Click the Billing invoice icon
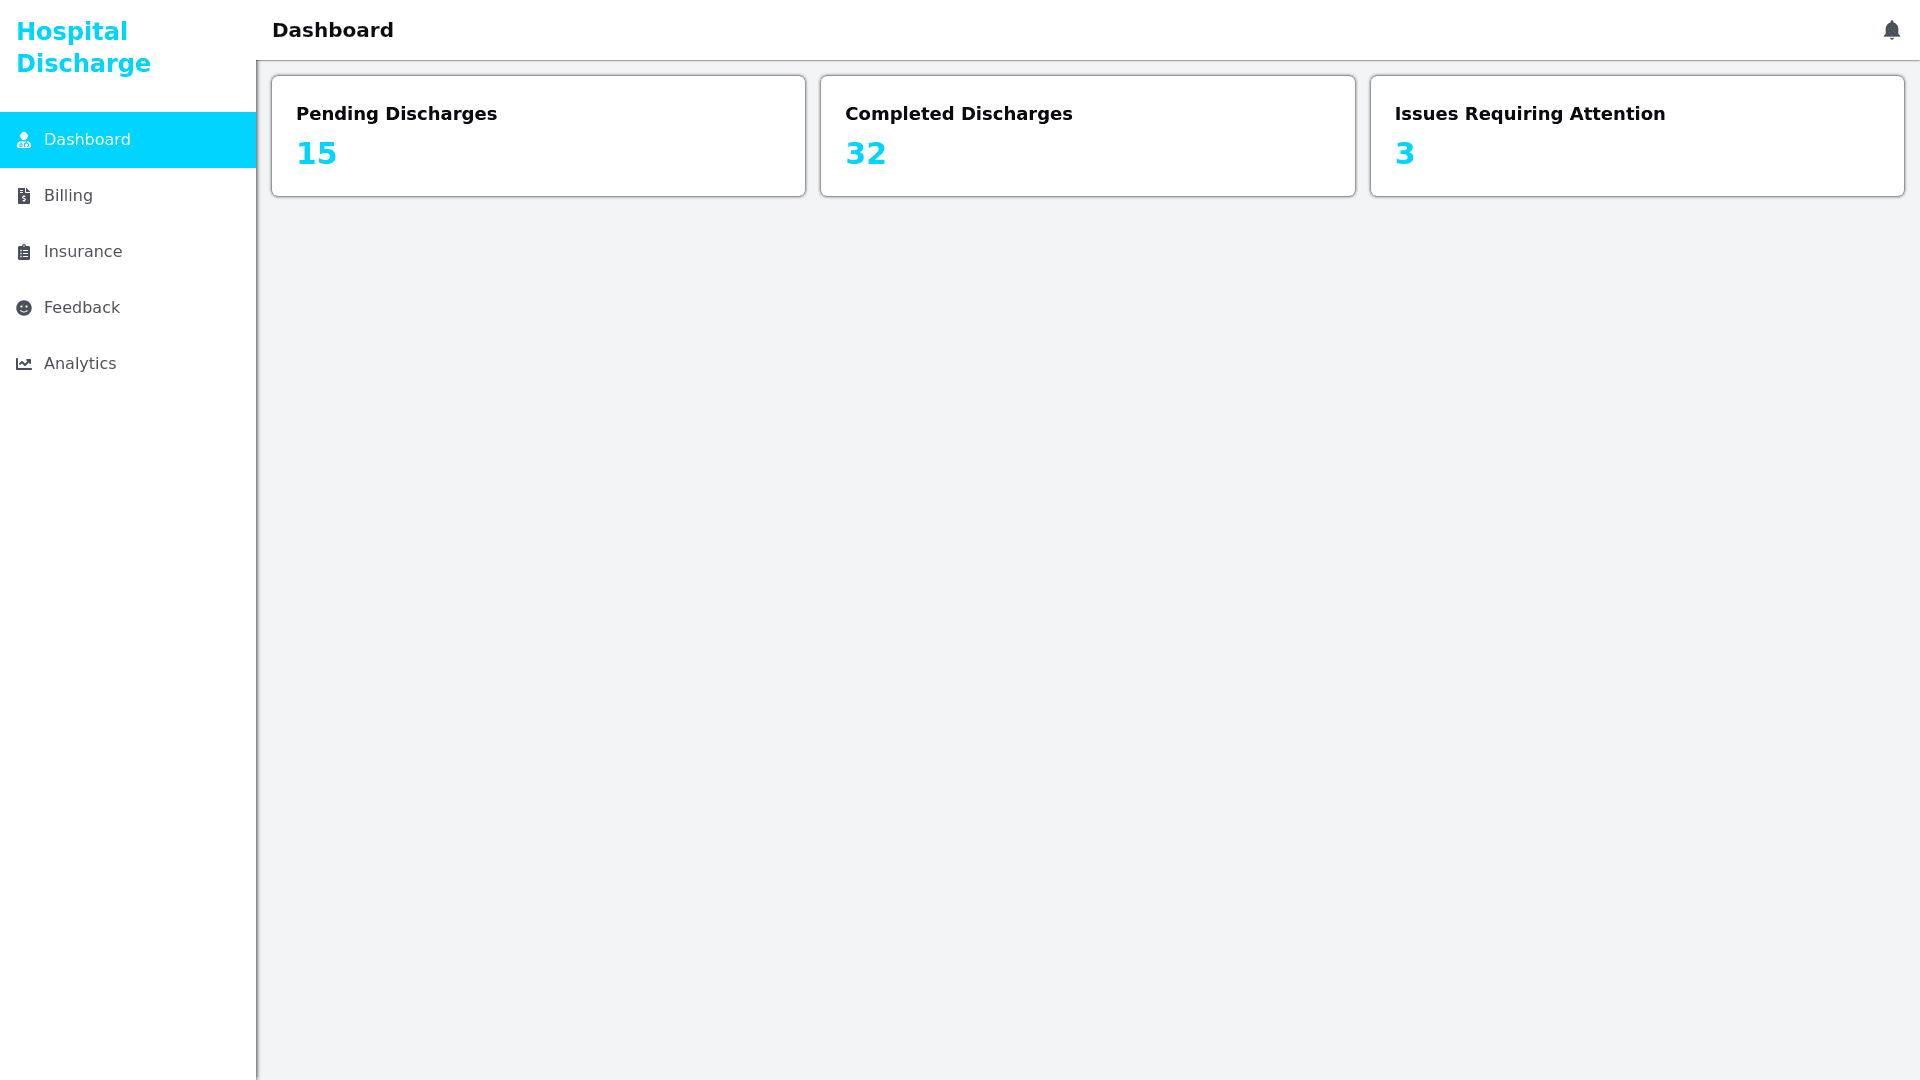1920x1080 pixels. pos(24,196)
